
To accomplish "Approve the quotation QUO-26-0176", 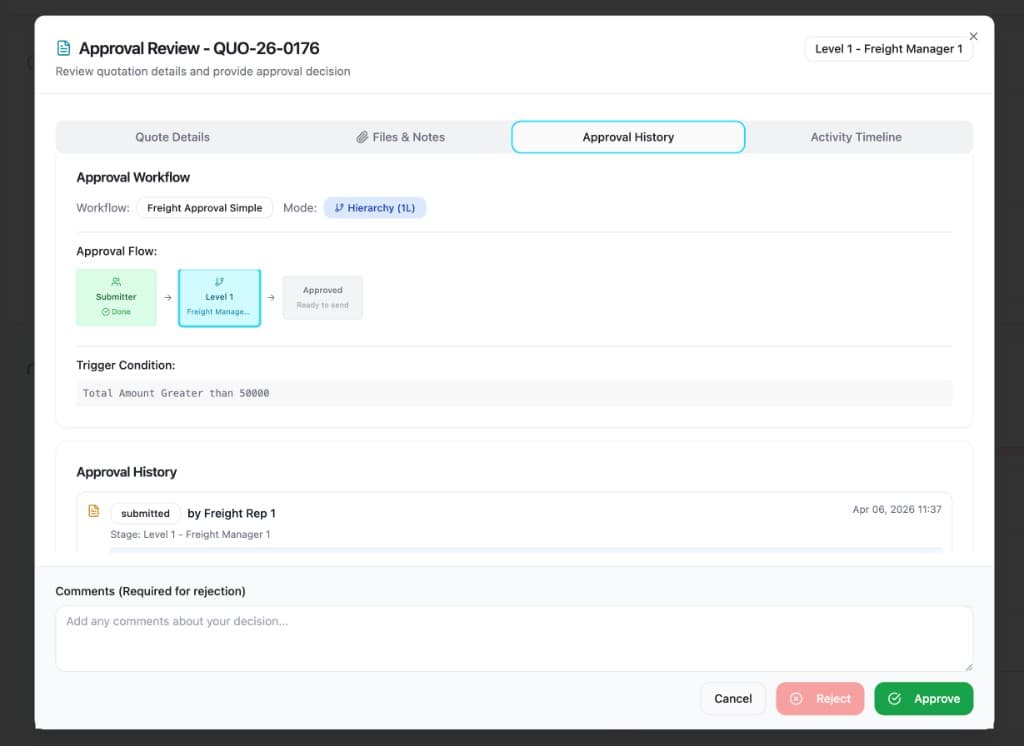I will point(923,698).
